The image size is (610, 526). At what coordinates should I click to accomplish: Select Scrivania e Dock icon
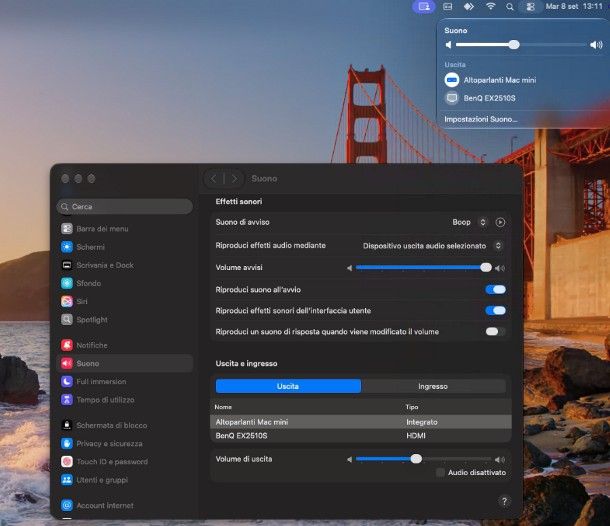pos(67,265)
